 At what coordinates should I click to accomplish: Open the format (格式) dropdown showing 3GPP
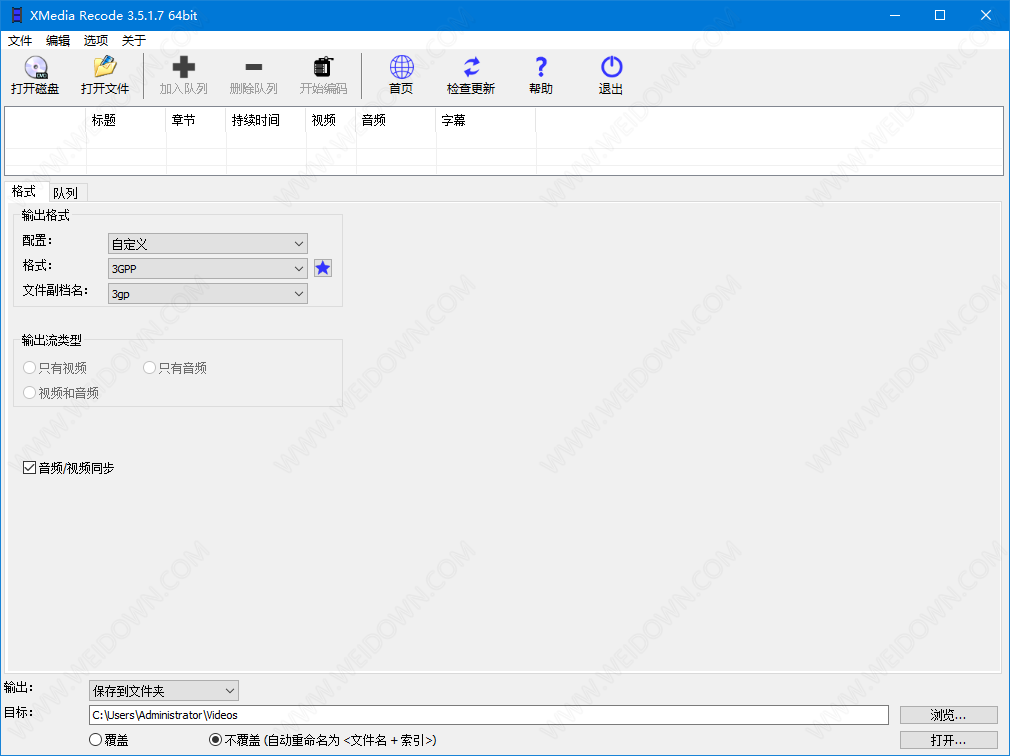(207, 269)
